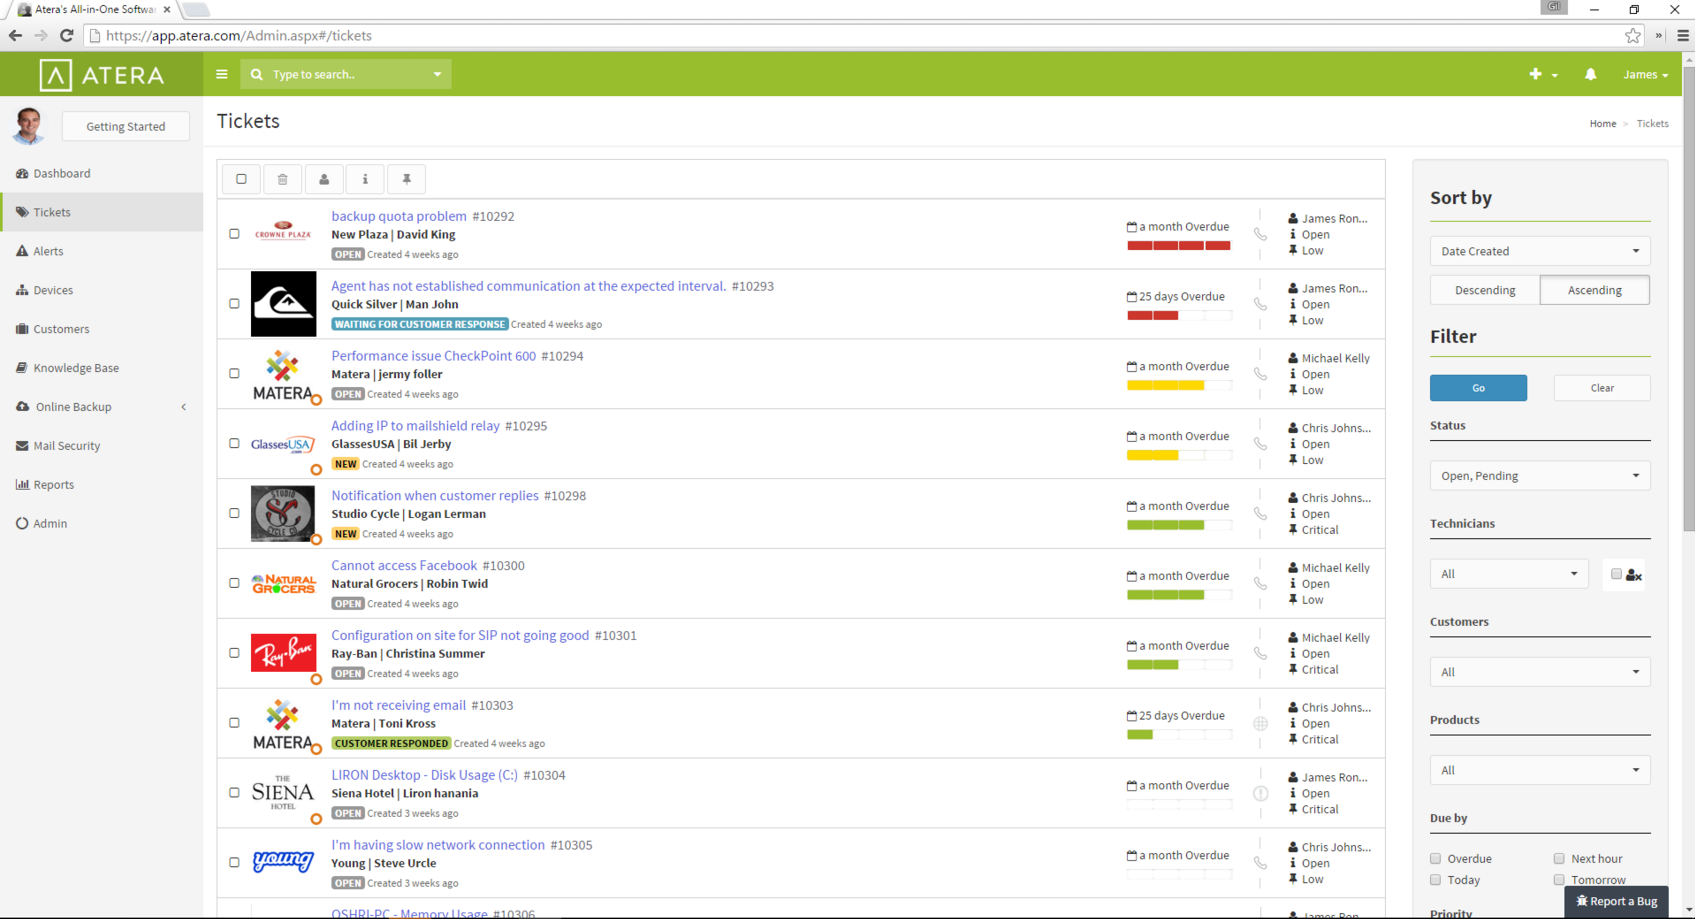This screenshot has width=1695, height=919.
Task: Click the globe icon on I'm not receiving email ticket
Action: point(1260,723)
